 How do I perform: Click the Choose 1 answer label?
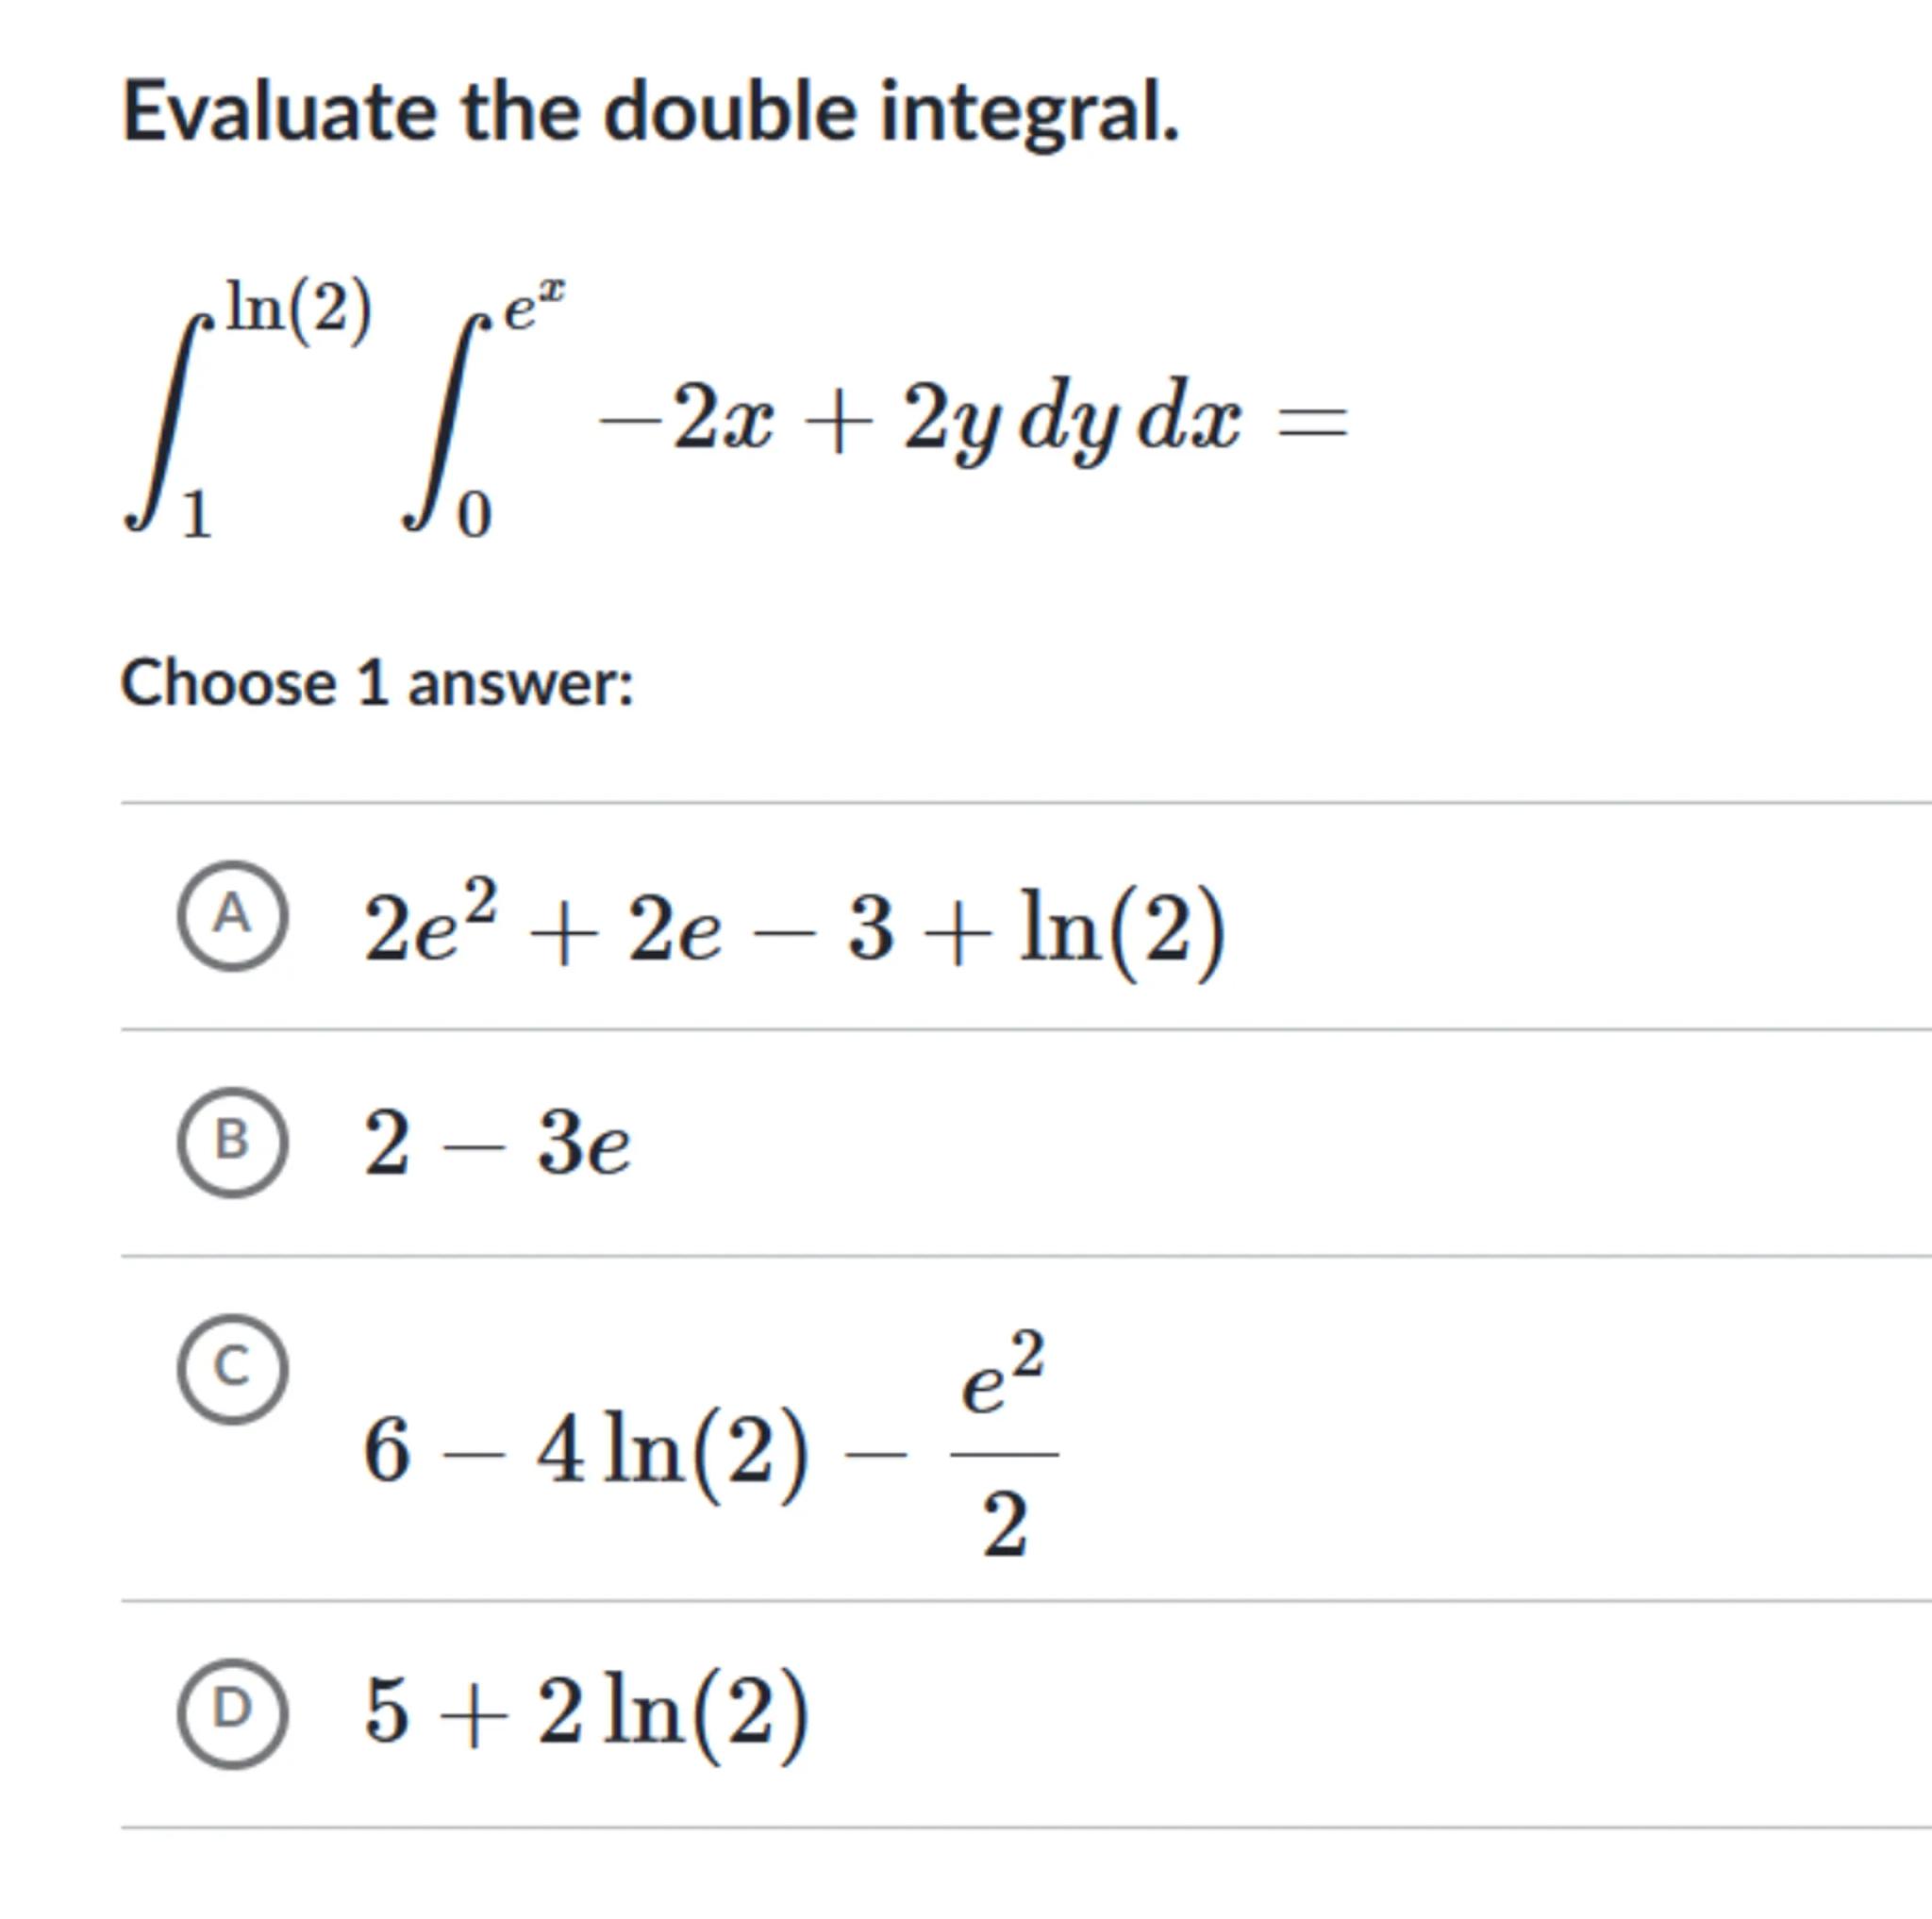pos(377,684)
